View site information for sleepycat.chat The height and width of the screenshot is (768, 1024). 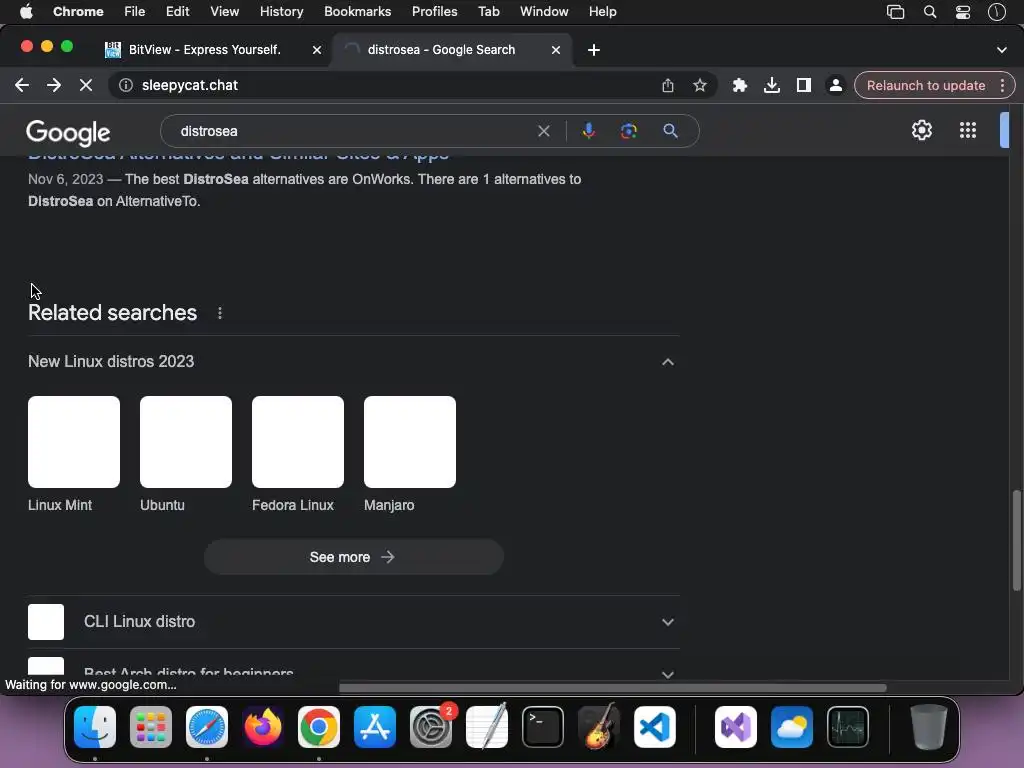click(x=126, y=86)
